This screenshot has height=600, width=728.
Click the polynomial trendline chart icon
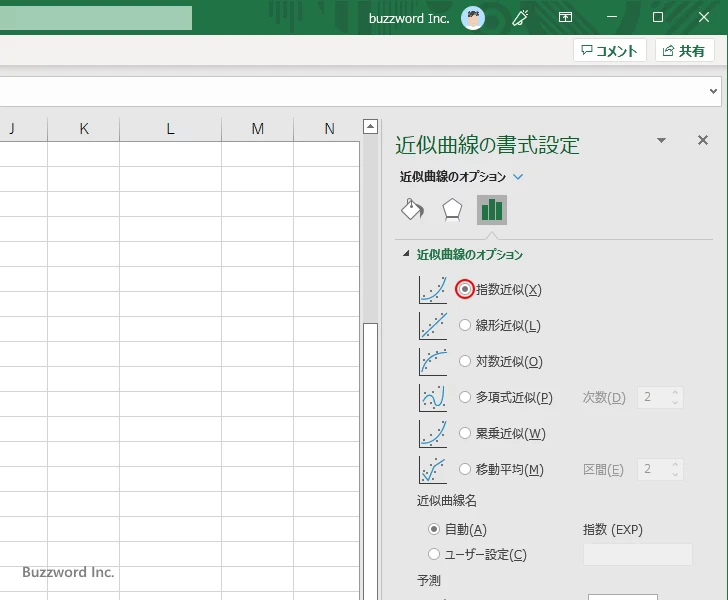click(433, 398)
